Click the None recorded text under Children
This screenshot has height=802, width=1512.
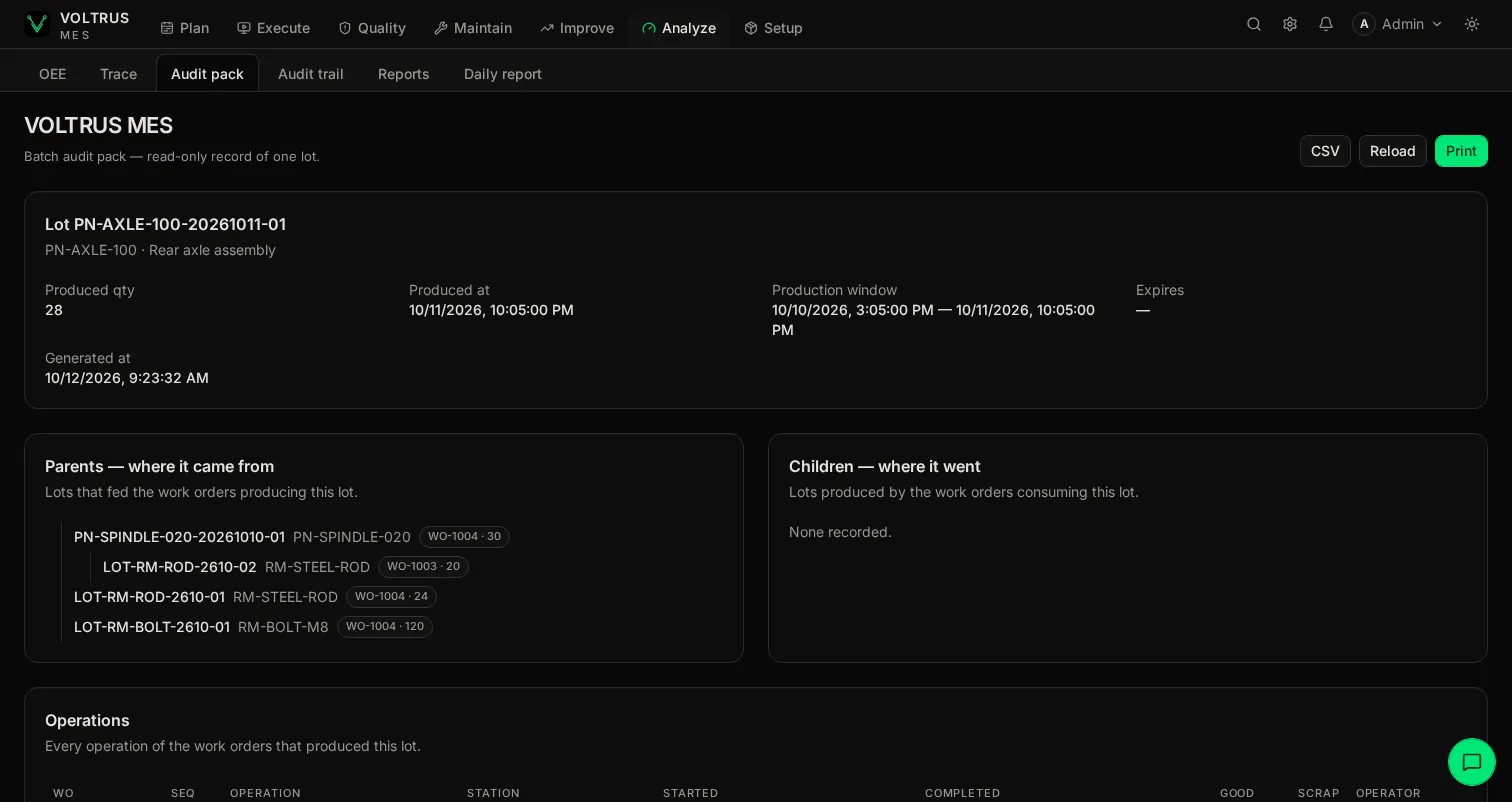pyautogui.click(x=840, y=532)
